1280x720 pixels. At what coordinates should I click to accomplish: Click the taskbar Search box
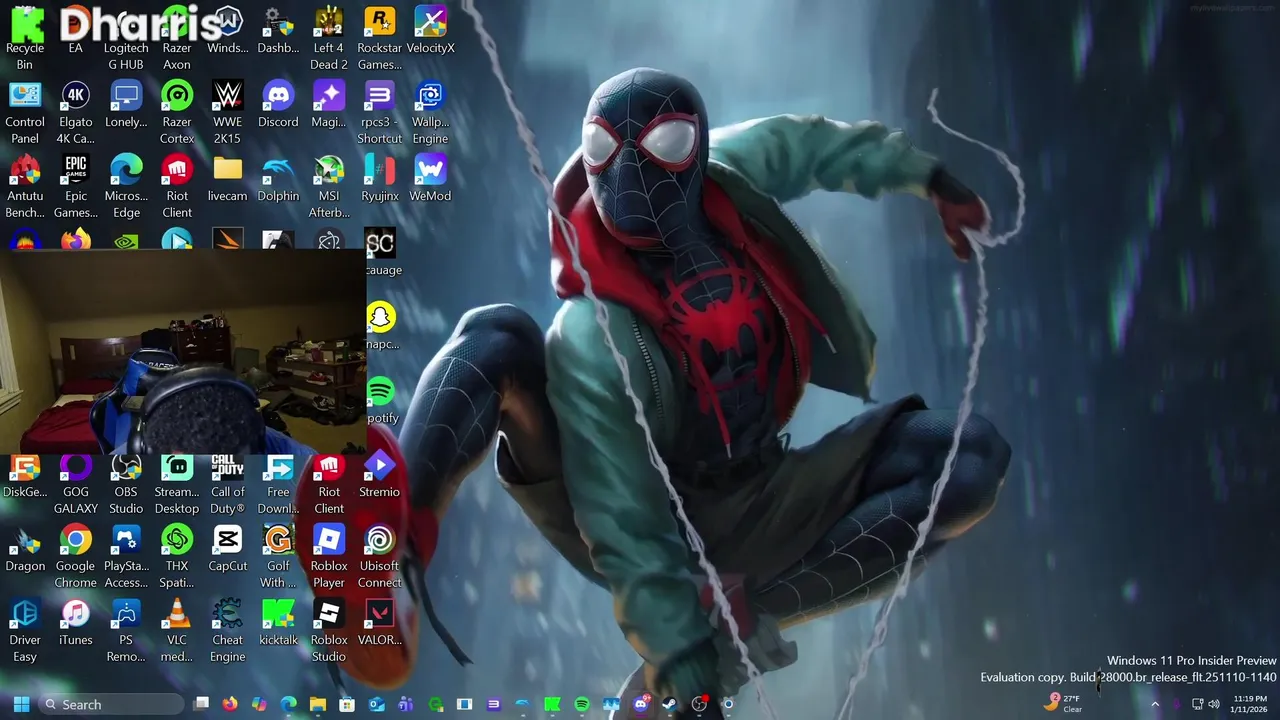[112, 704]
